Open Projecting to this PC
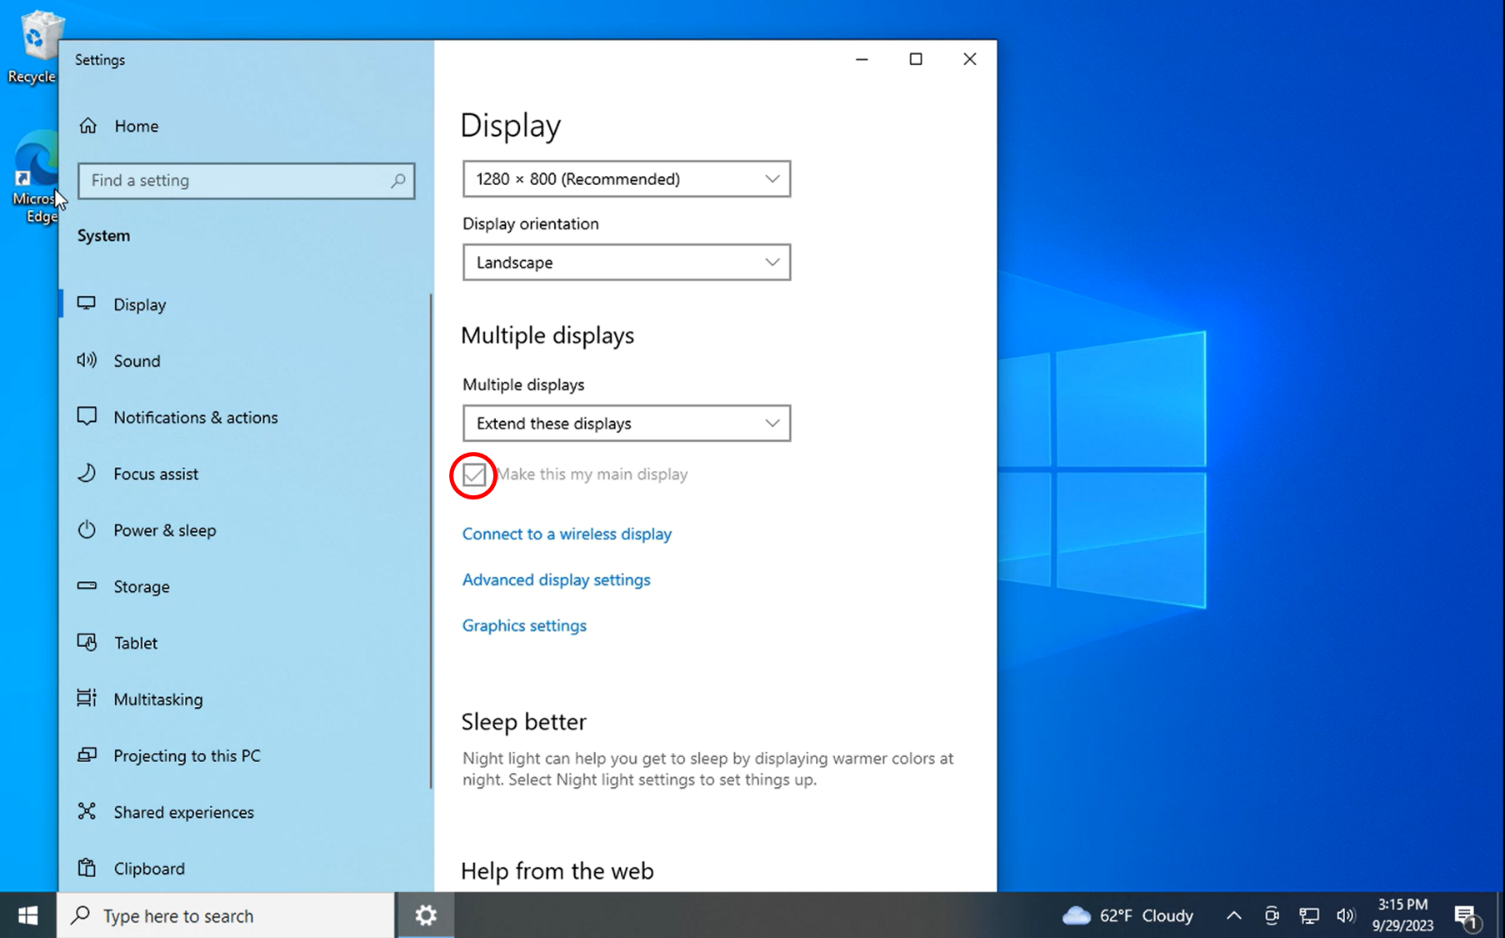The height and width of the screenshot is (938, 1505). pyautogui.click(x=86, y=756)
